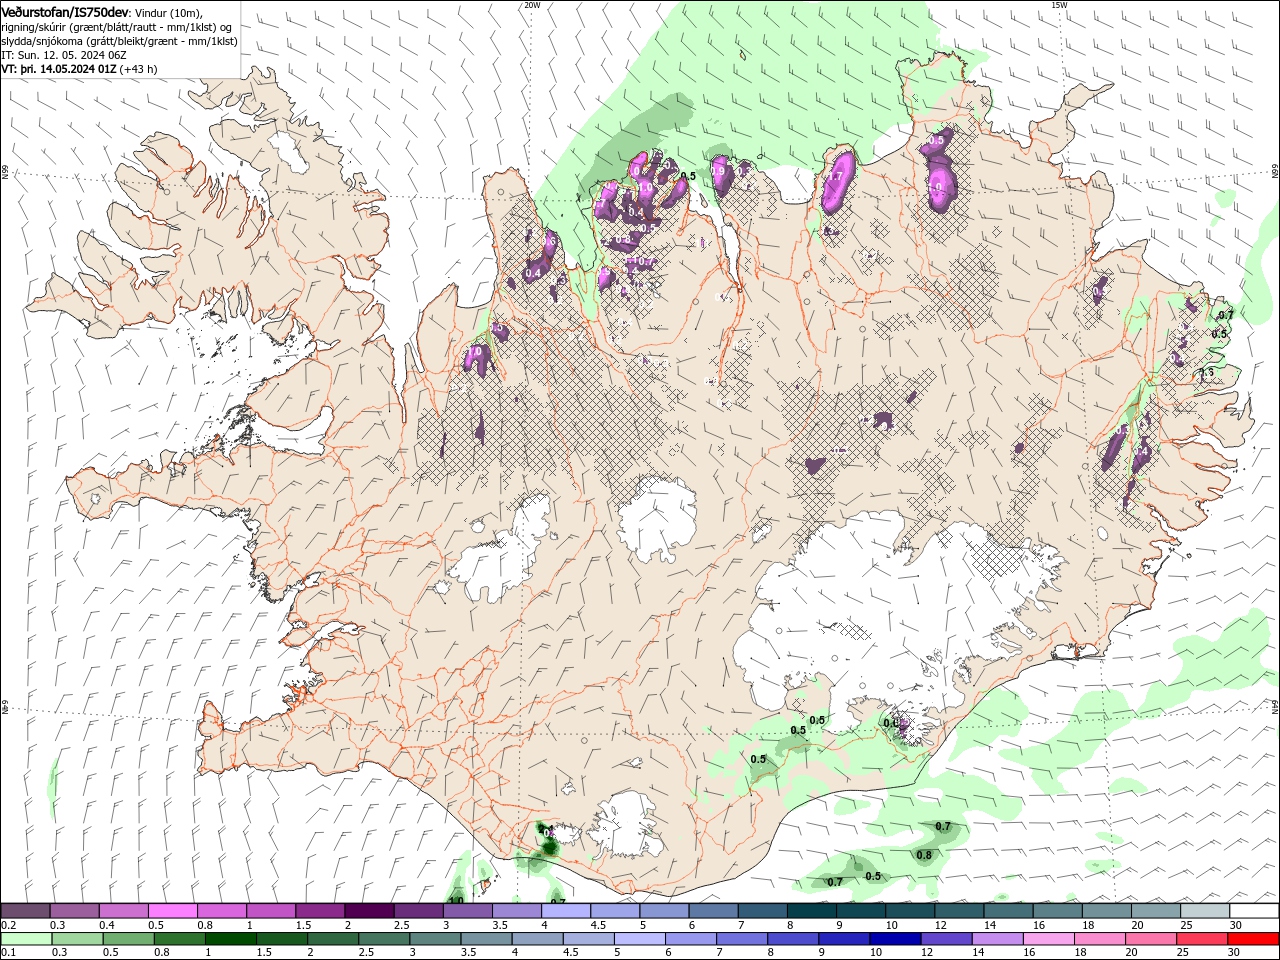1280x960 pixels.
Task: Pick the bright red 30 swatch in lower legend row
Action: tap(1253, 939)
